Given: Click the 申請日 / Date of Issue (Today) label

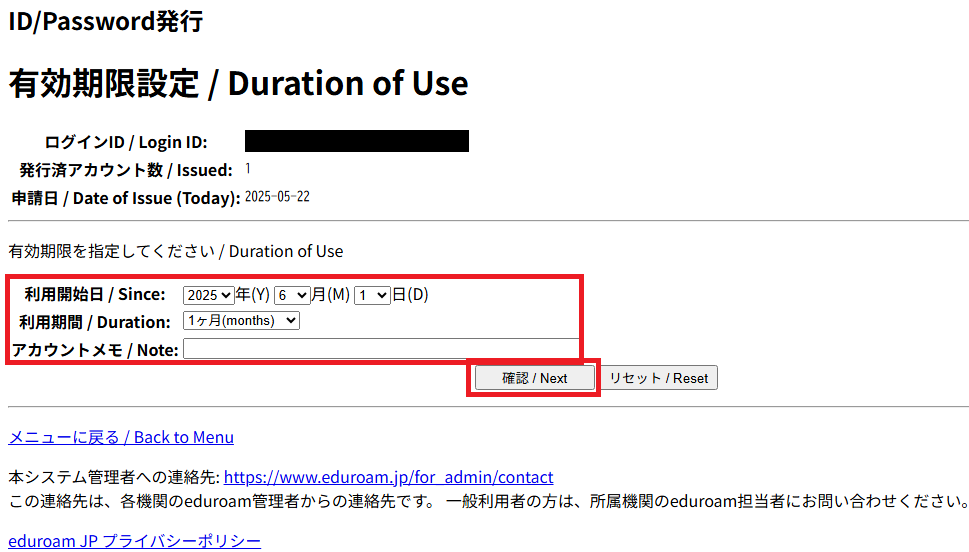Looking at the screenshot, I should point(126,198).
